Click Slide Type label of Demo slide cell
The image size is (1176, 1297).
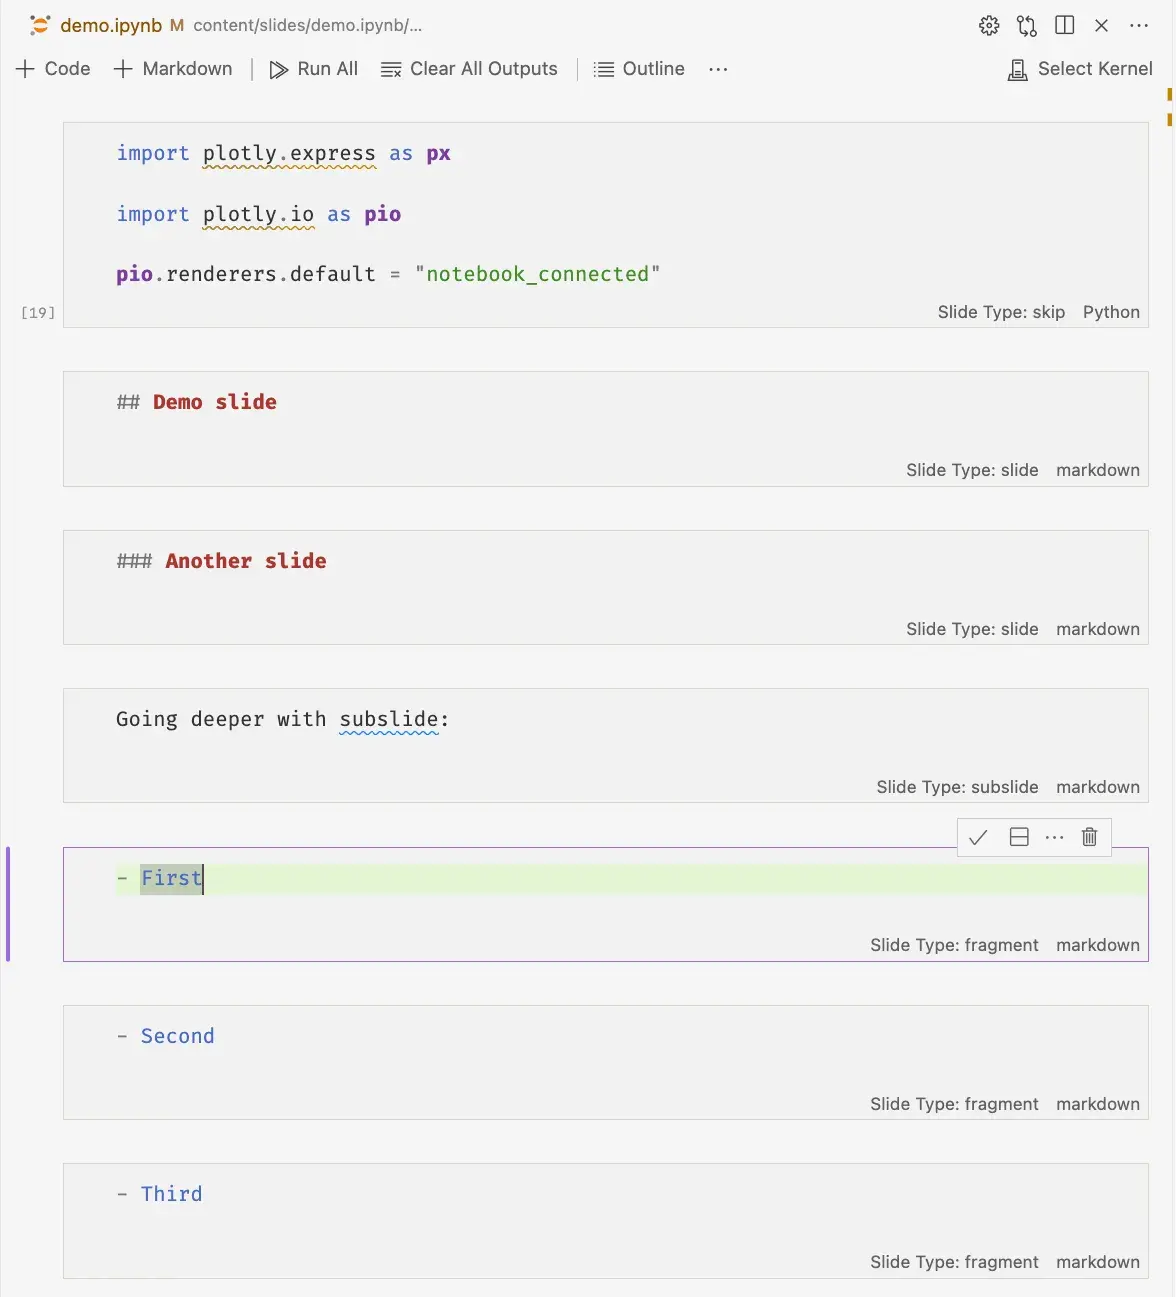coord(972,470)
